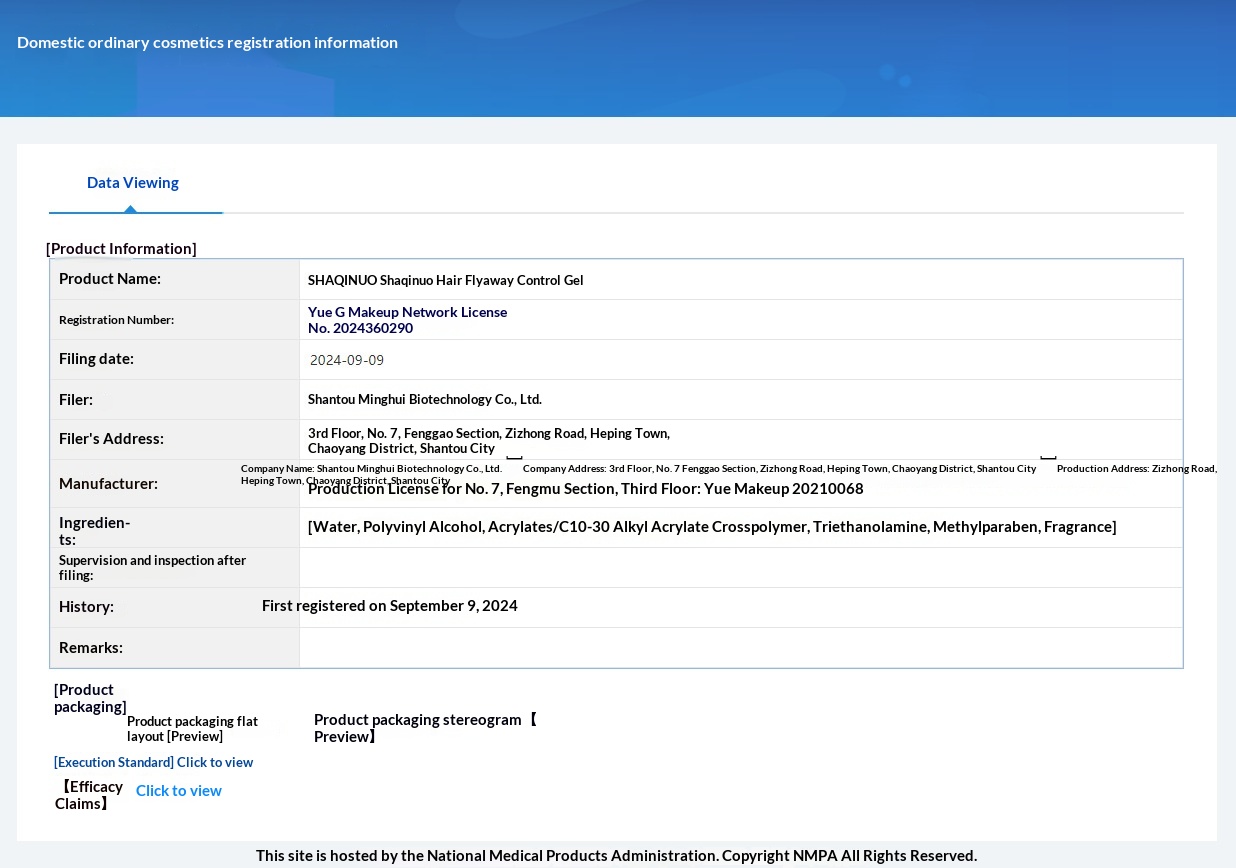Select the product name SHAQINUO Hair Flyaway Gel

445,281
